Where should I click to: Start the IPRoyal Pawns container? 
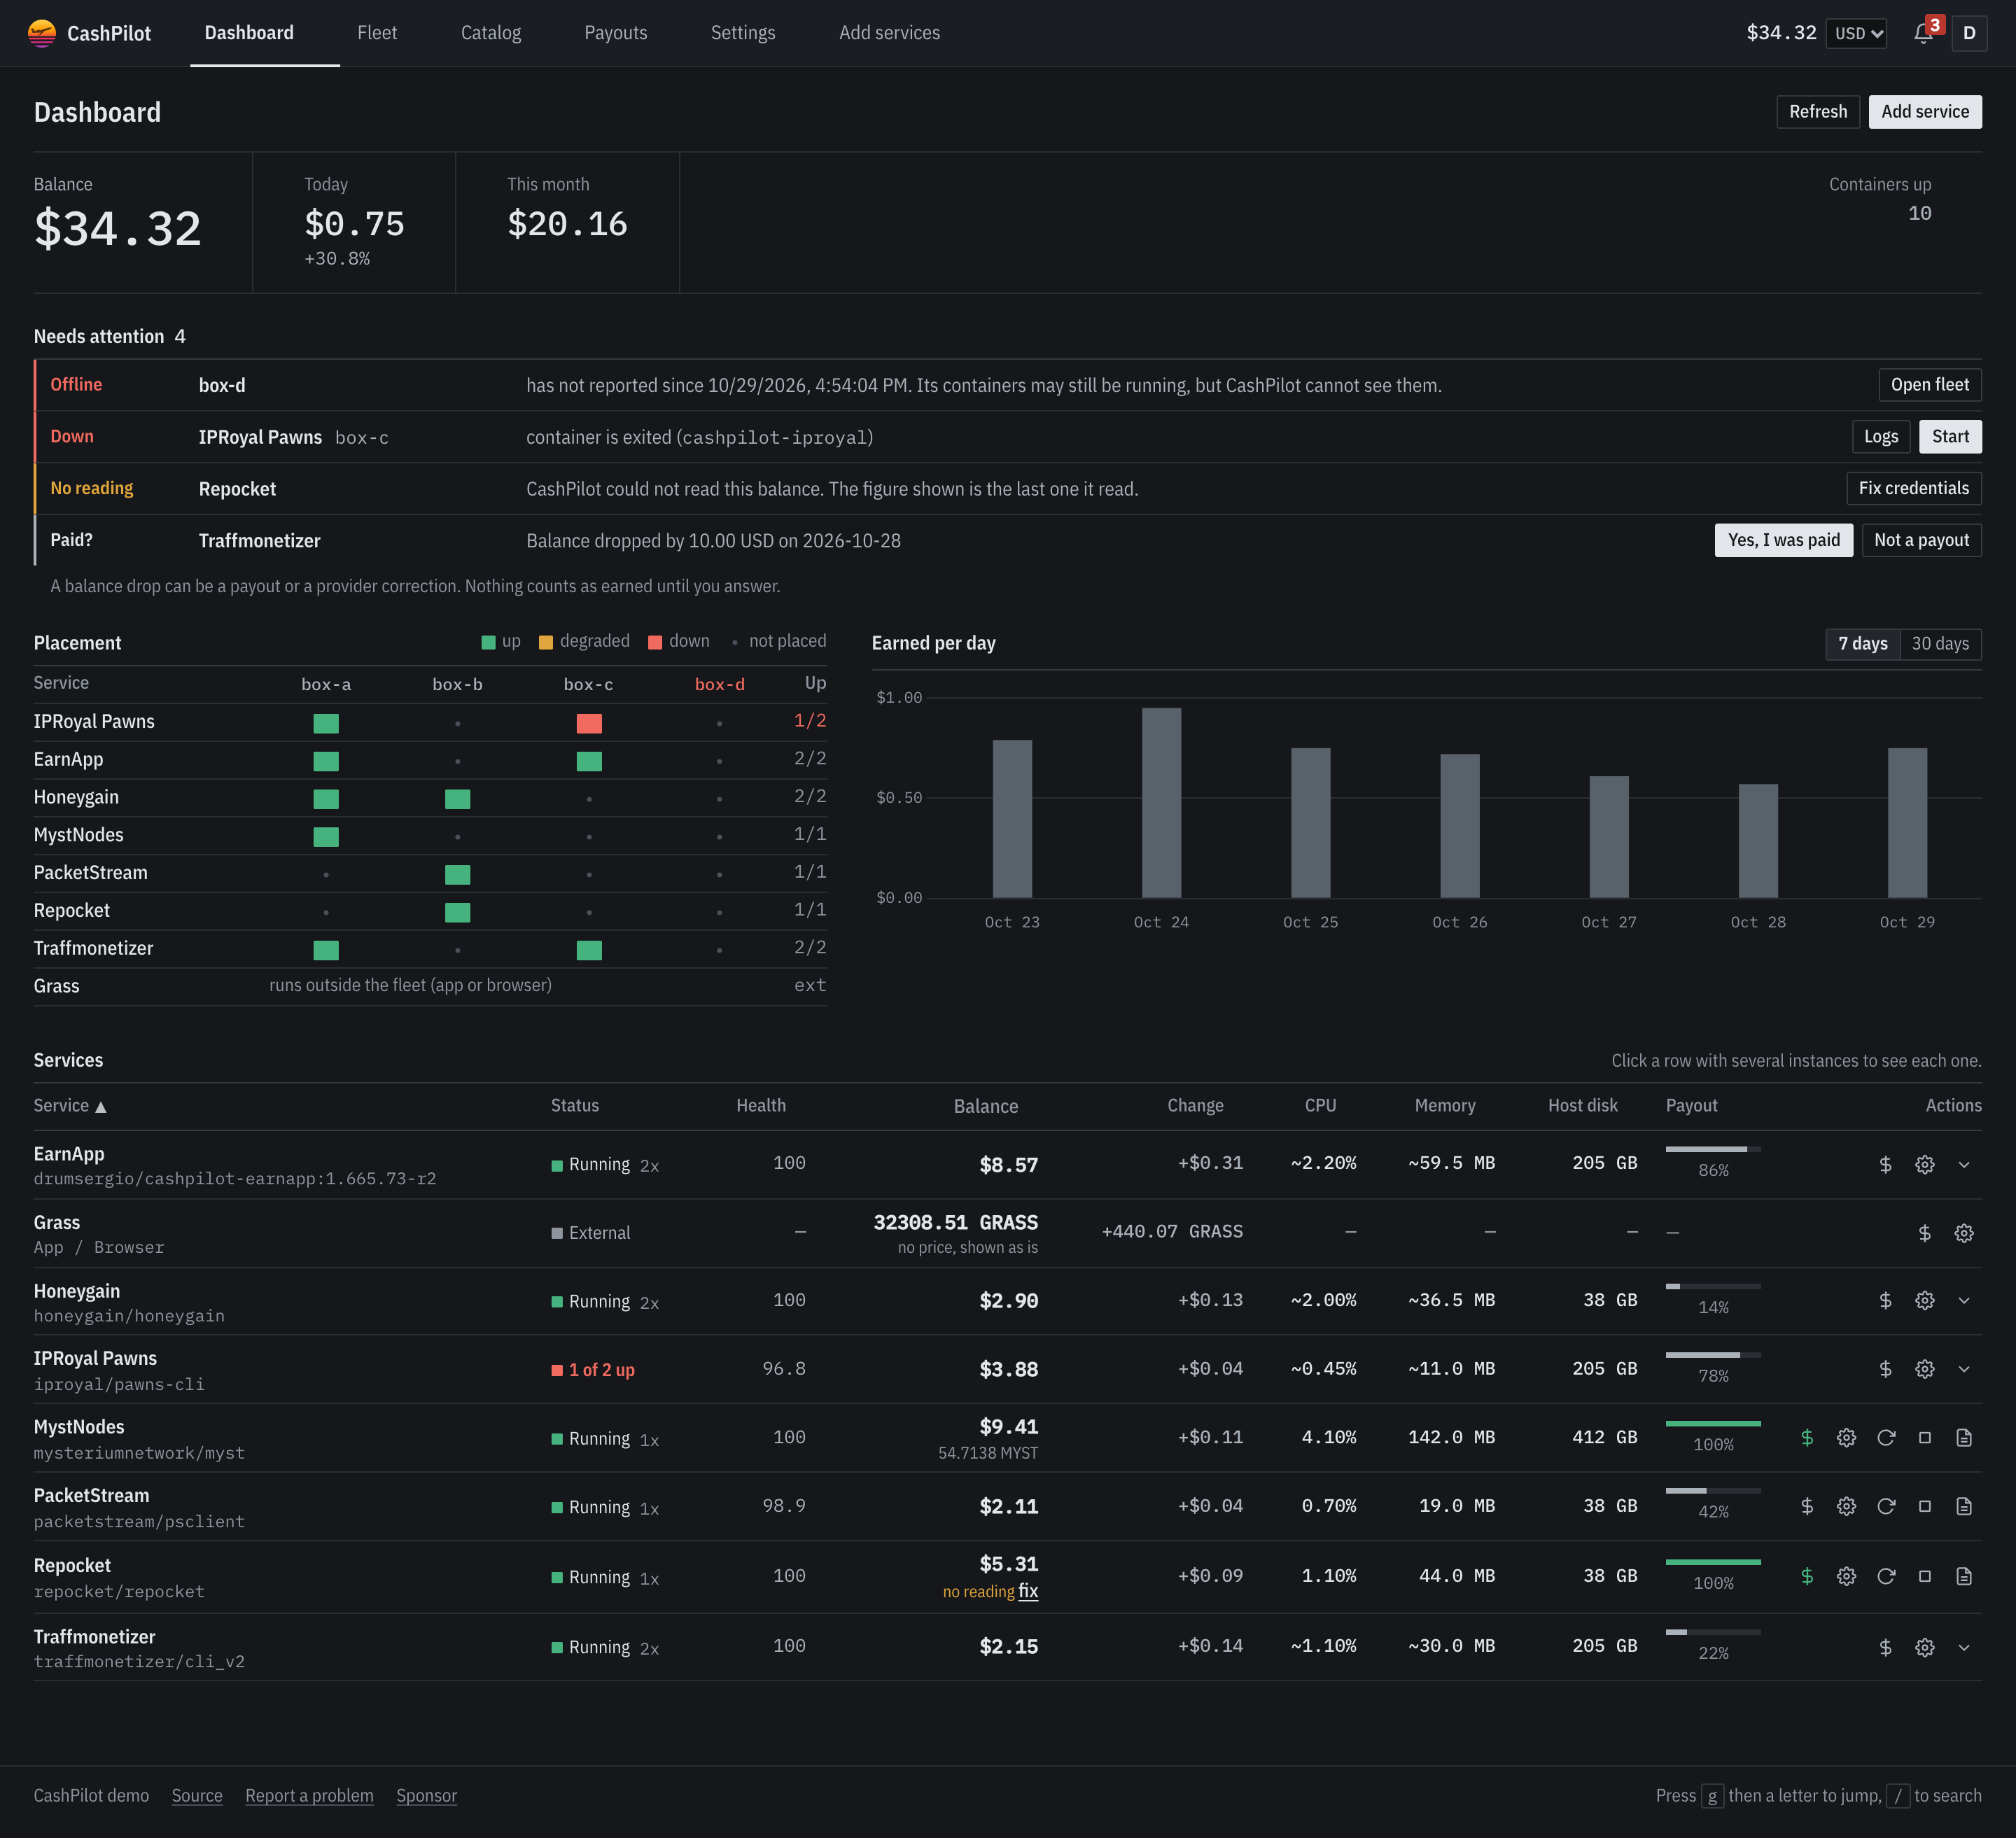point(1950,437)
